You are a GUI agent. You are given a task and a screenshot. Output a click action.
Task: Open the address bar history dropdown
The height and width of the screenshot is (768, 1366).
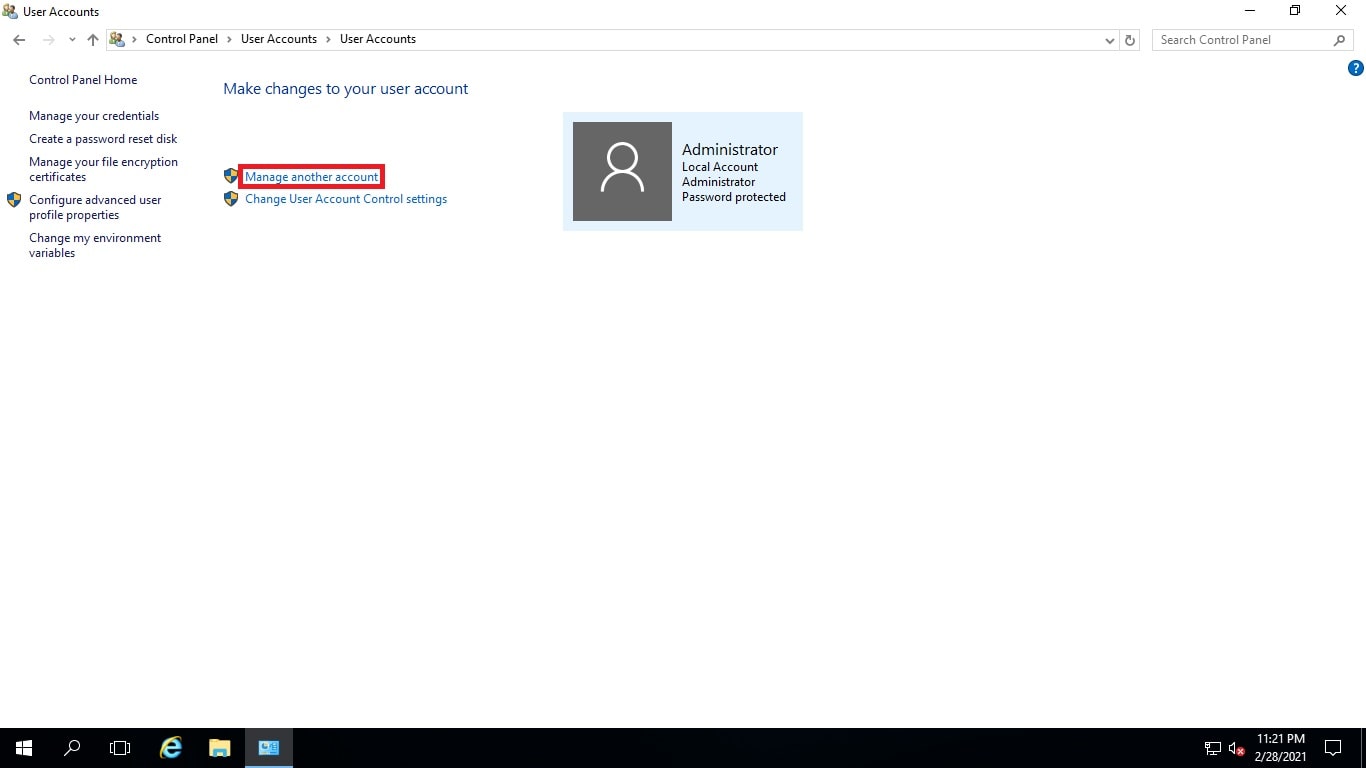tap(1109, 40)
